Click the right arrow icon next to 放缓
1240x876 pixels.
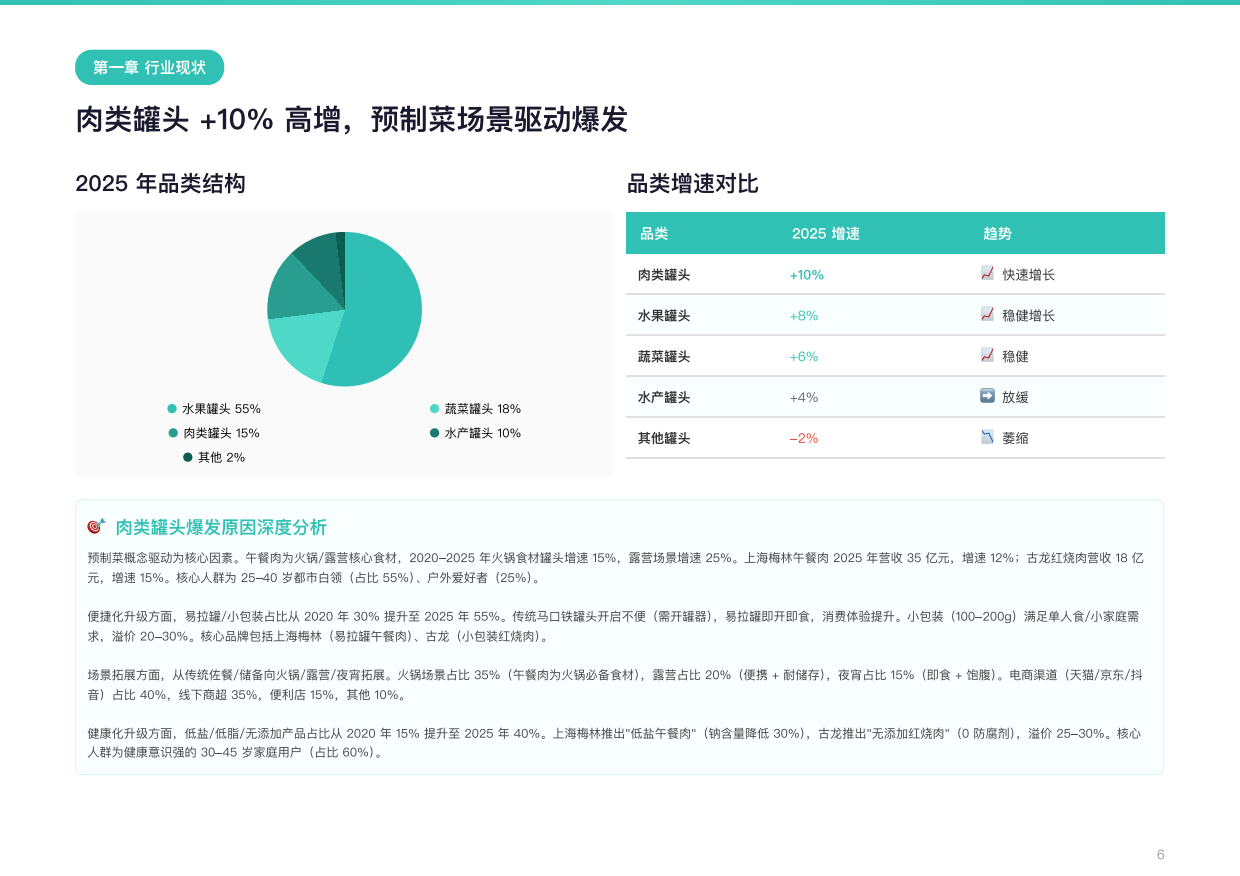(x=987, y=396)
